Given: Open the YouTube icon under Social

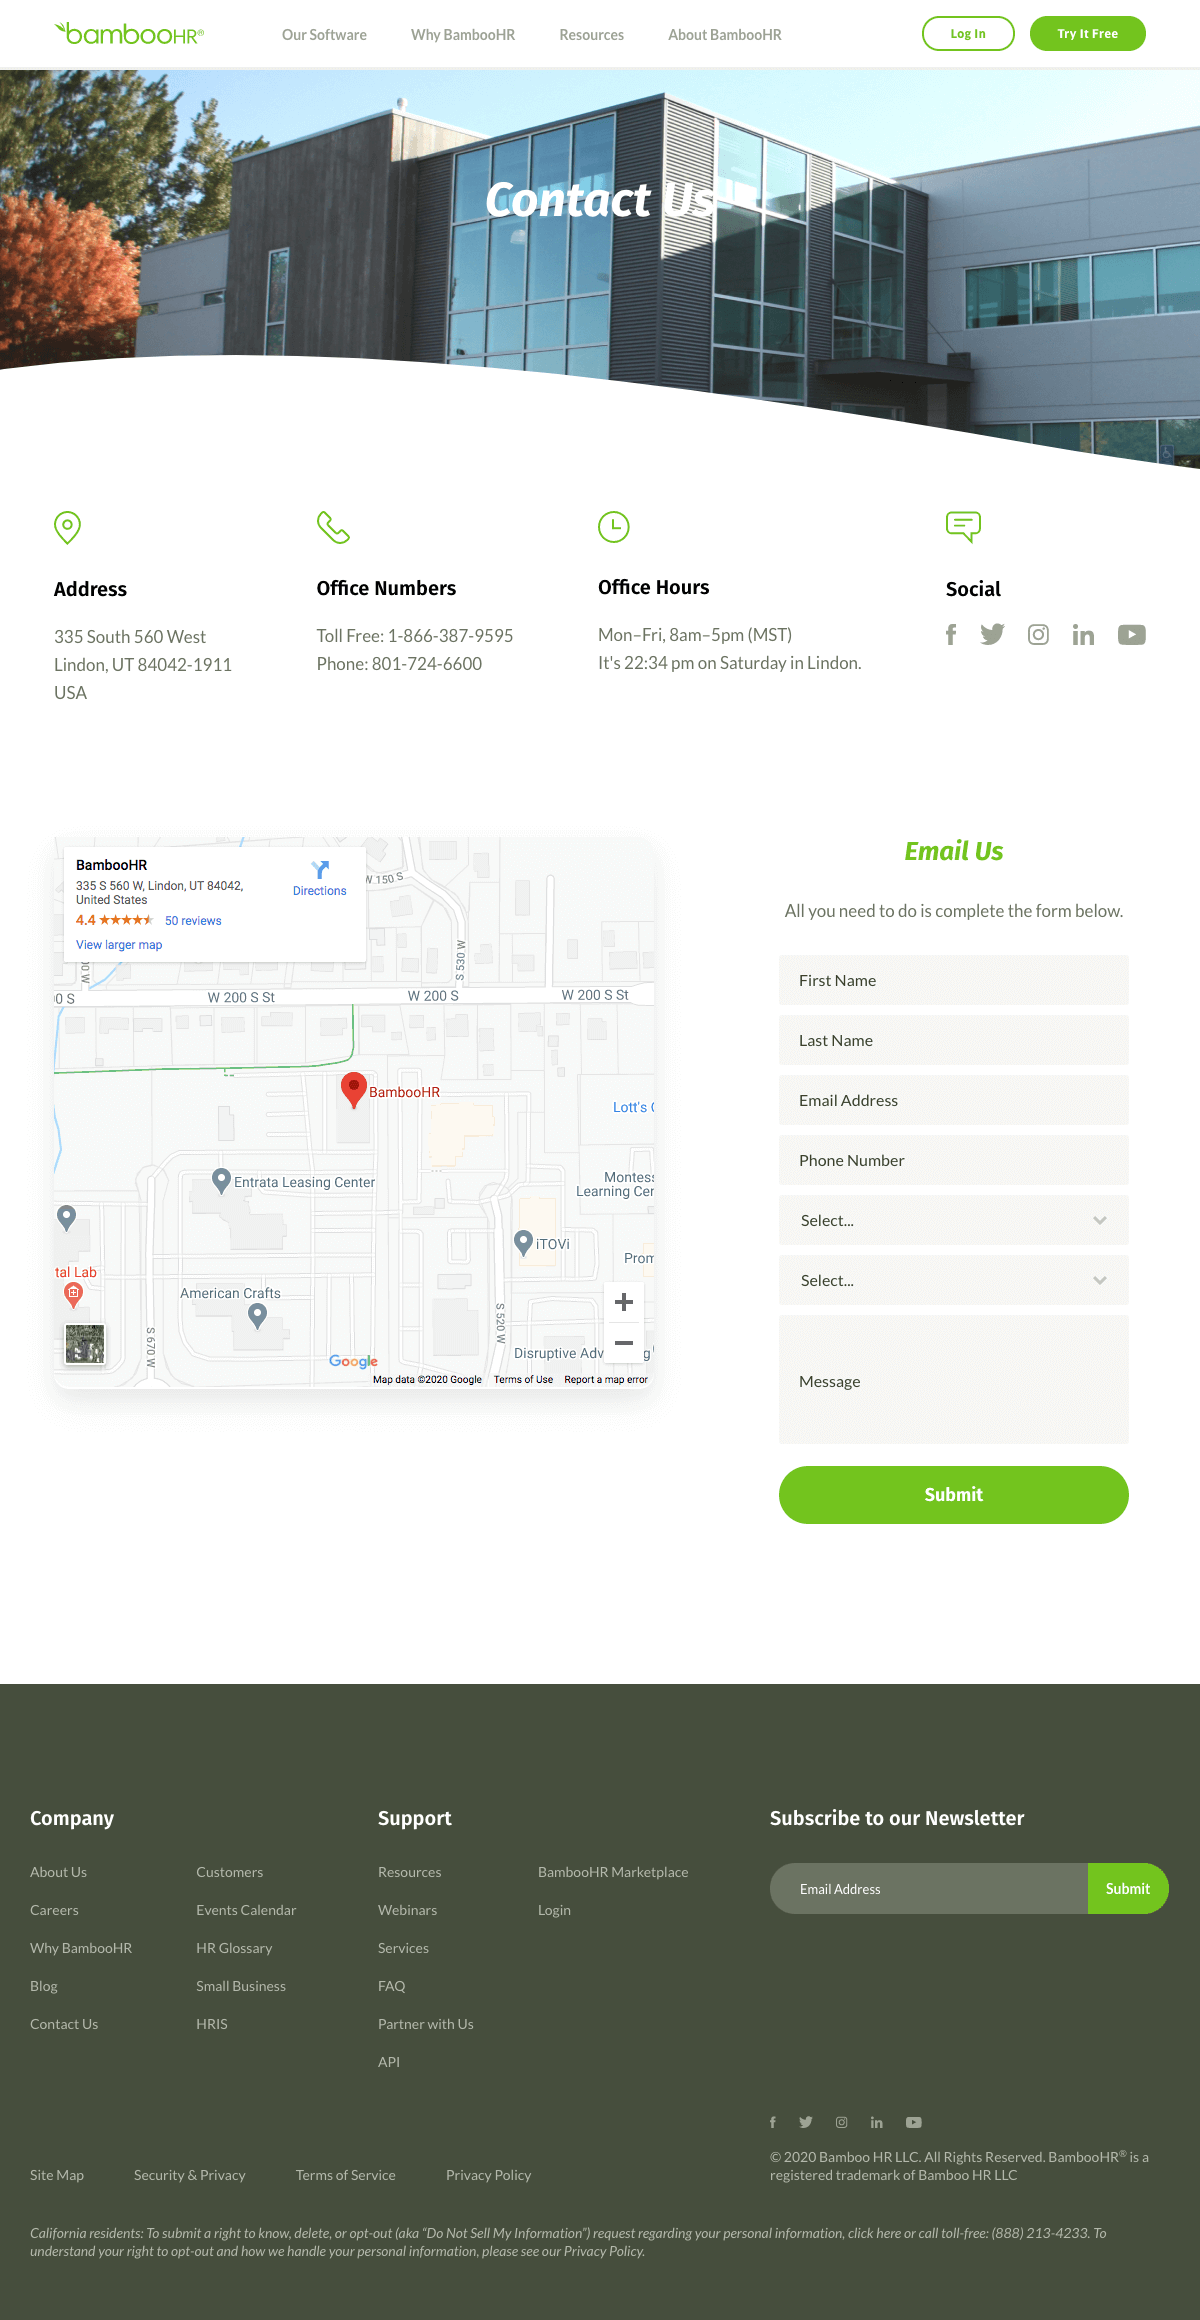Looking at the screenshot, I should (x=1131, y=635).
